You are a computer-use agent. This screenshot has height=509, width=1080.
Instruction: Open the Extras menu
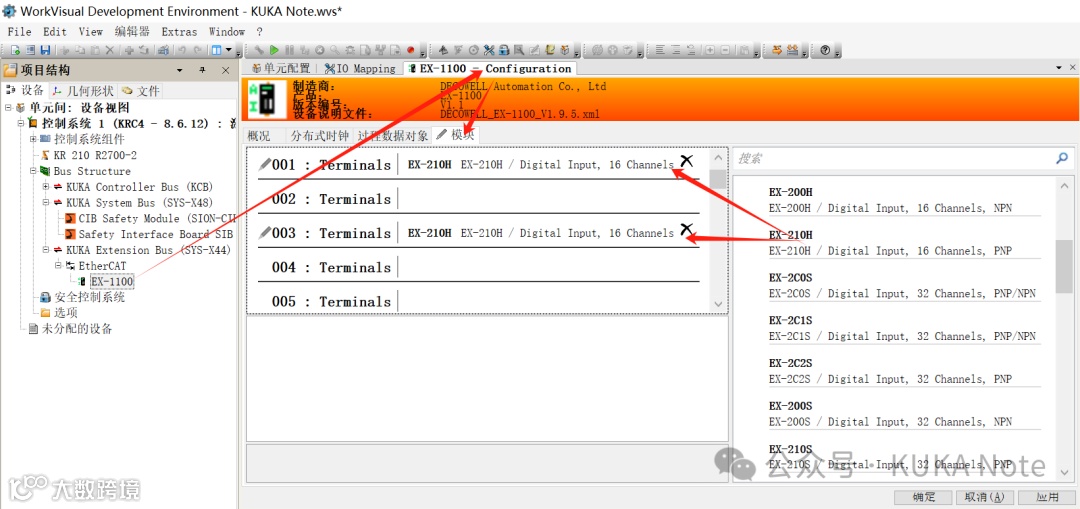click(x=179, y=32)
